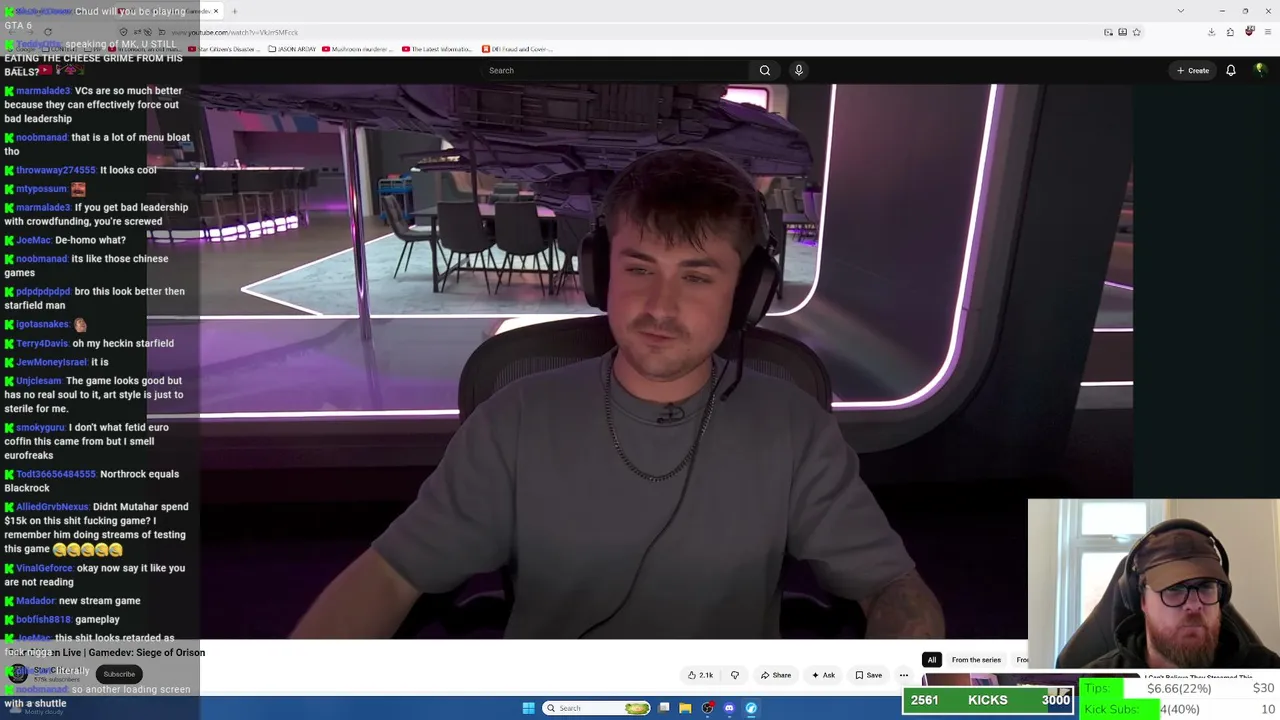Screen dimensions: 1280x720
Task: Open the Task View taskbar icon
Action: (664, 708)
